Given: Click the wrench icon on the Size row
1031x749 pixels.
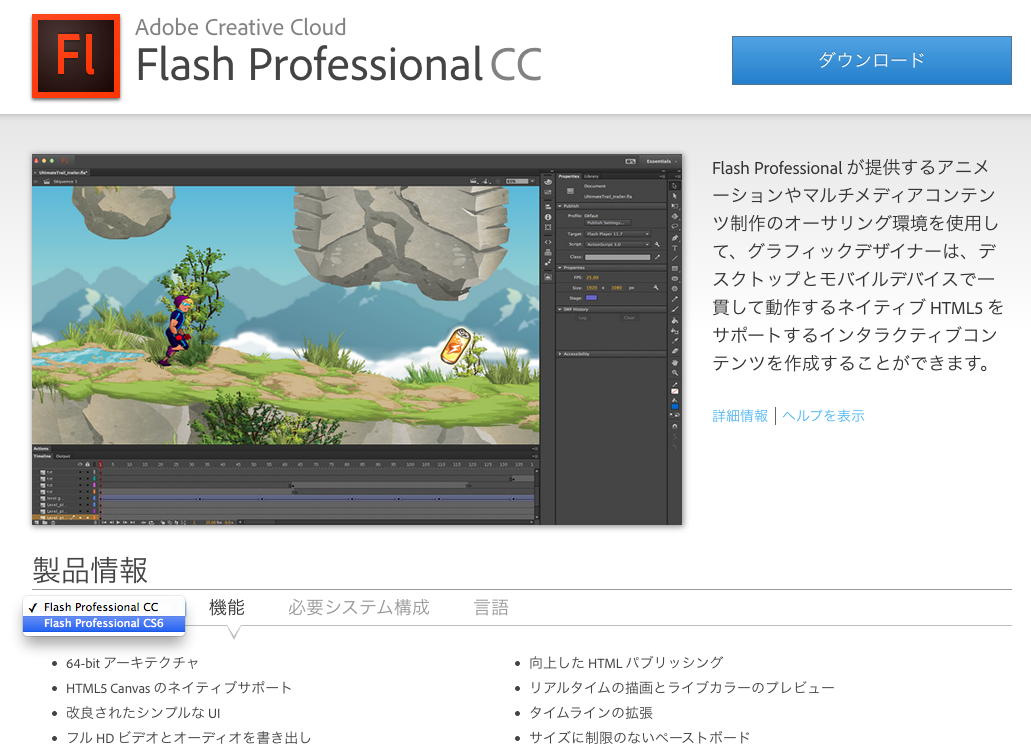Looking at the screenshot, I should tap(656, 287).
